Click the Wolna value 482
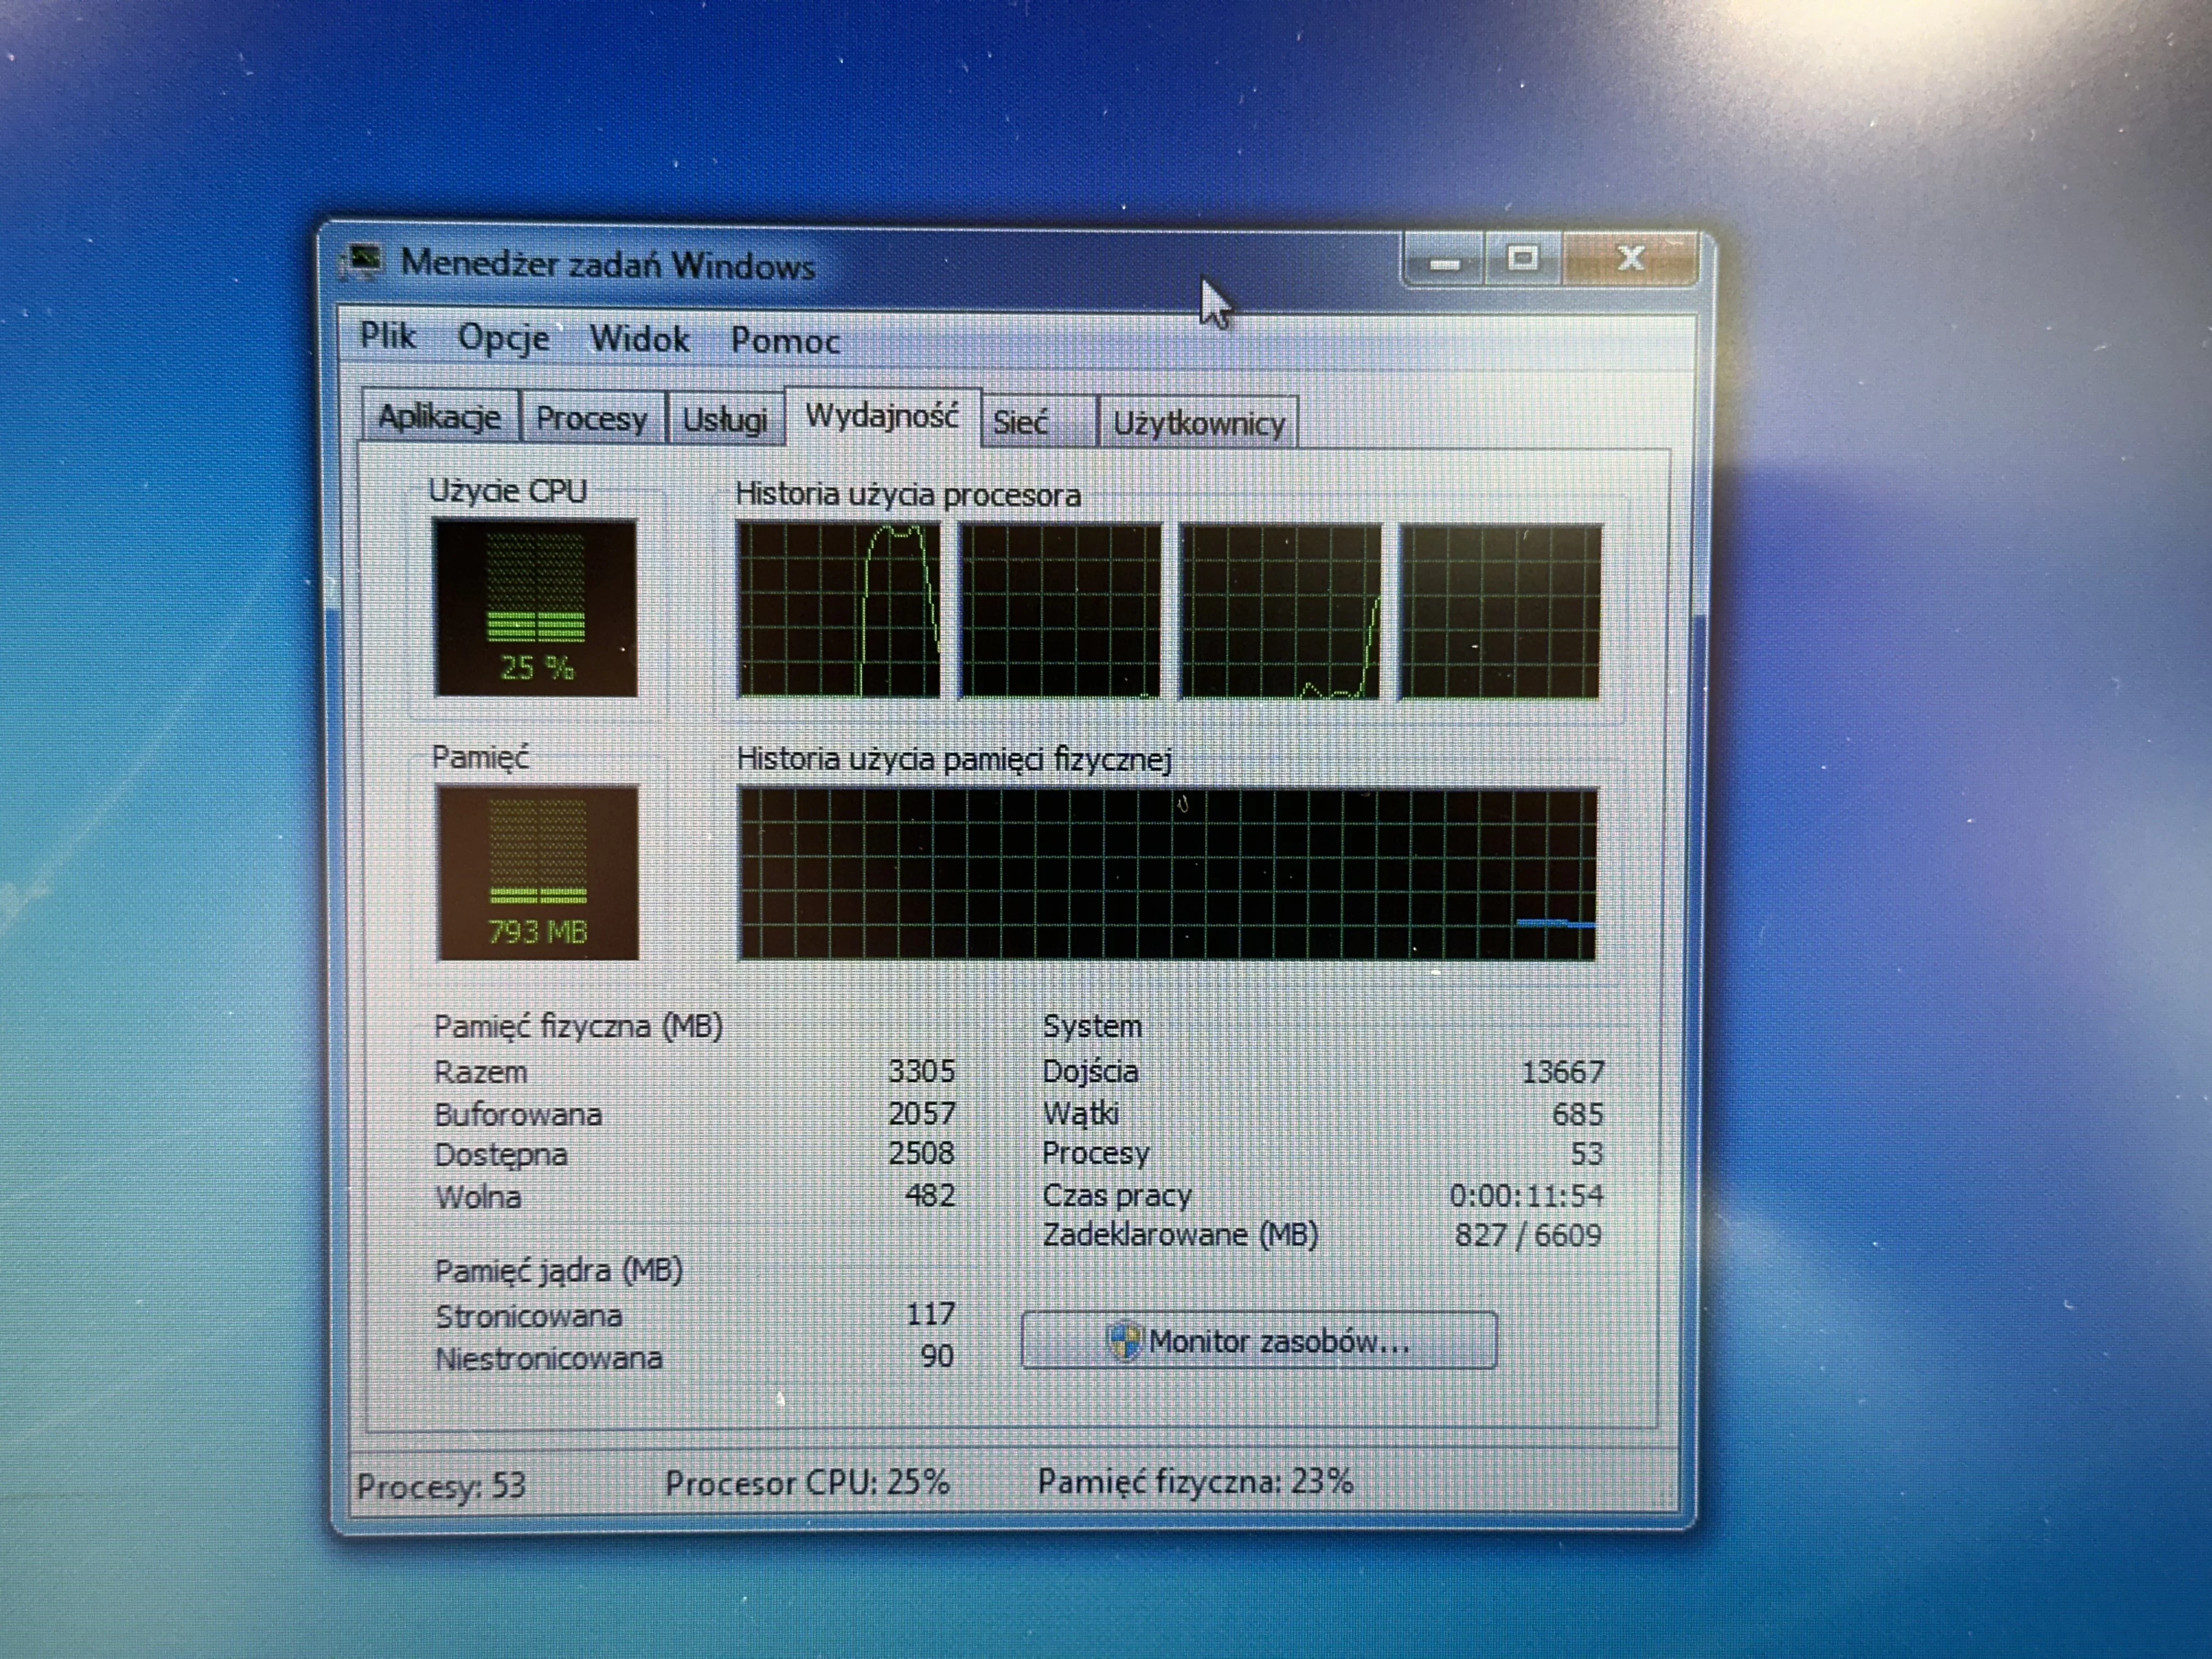The width and height of the screenshot is (2212, 1659). [x=930, y=1195]
